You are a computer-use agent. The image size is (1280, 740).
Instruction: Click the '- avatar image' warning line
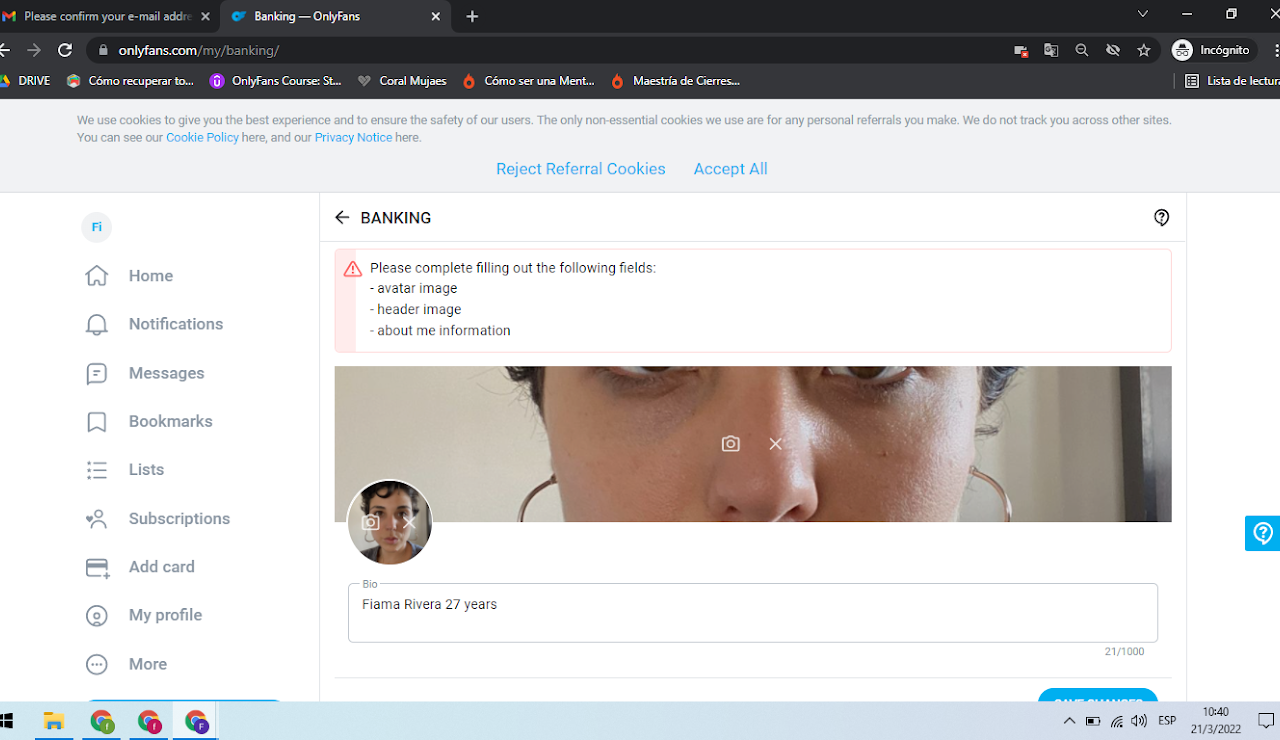414,288
